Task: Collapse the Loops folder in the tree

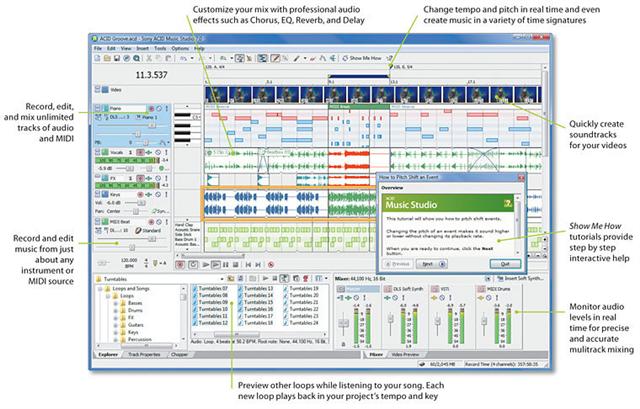Action: [109, 296]
